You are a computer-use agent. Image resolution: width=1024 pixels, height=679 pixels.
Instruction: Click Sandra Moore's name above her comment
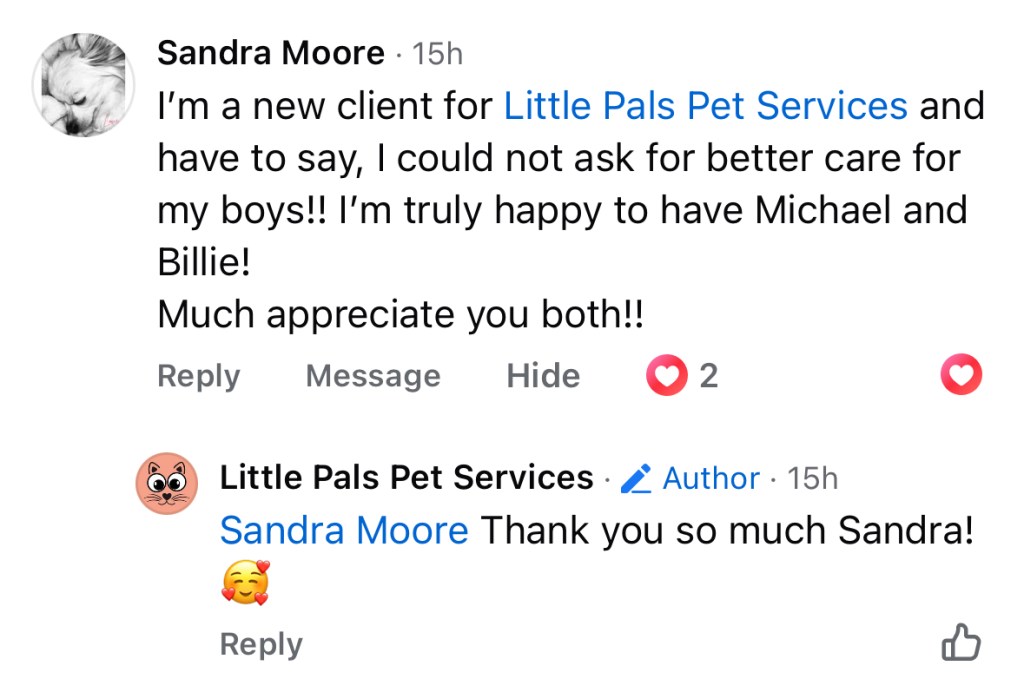click(x=270, y=53)
